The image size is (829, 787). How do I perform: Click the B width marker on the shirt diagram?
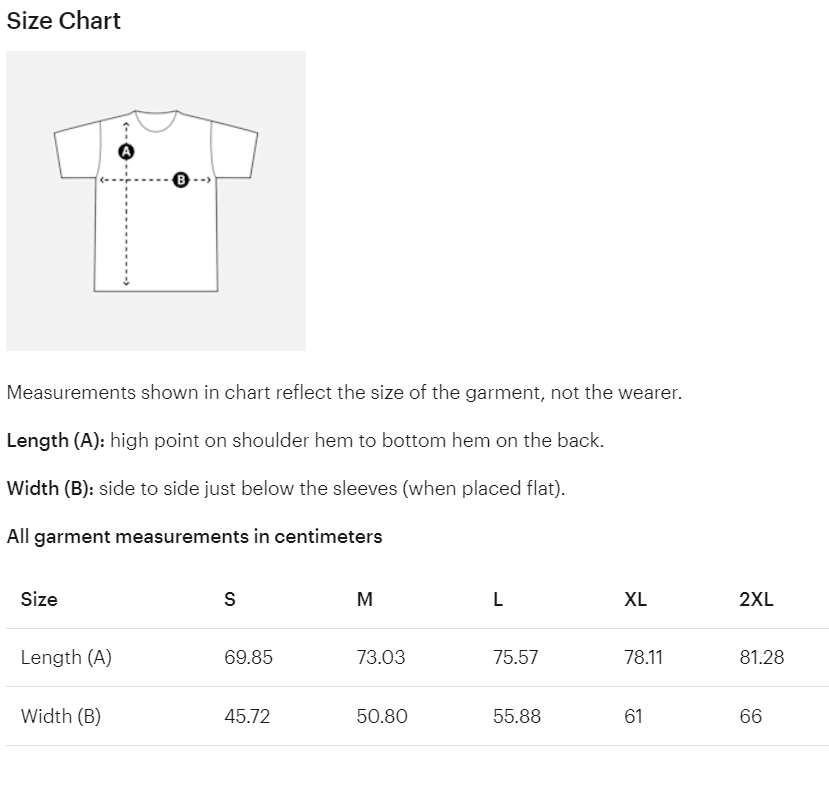[x=181, y=180]
